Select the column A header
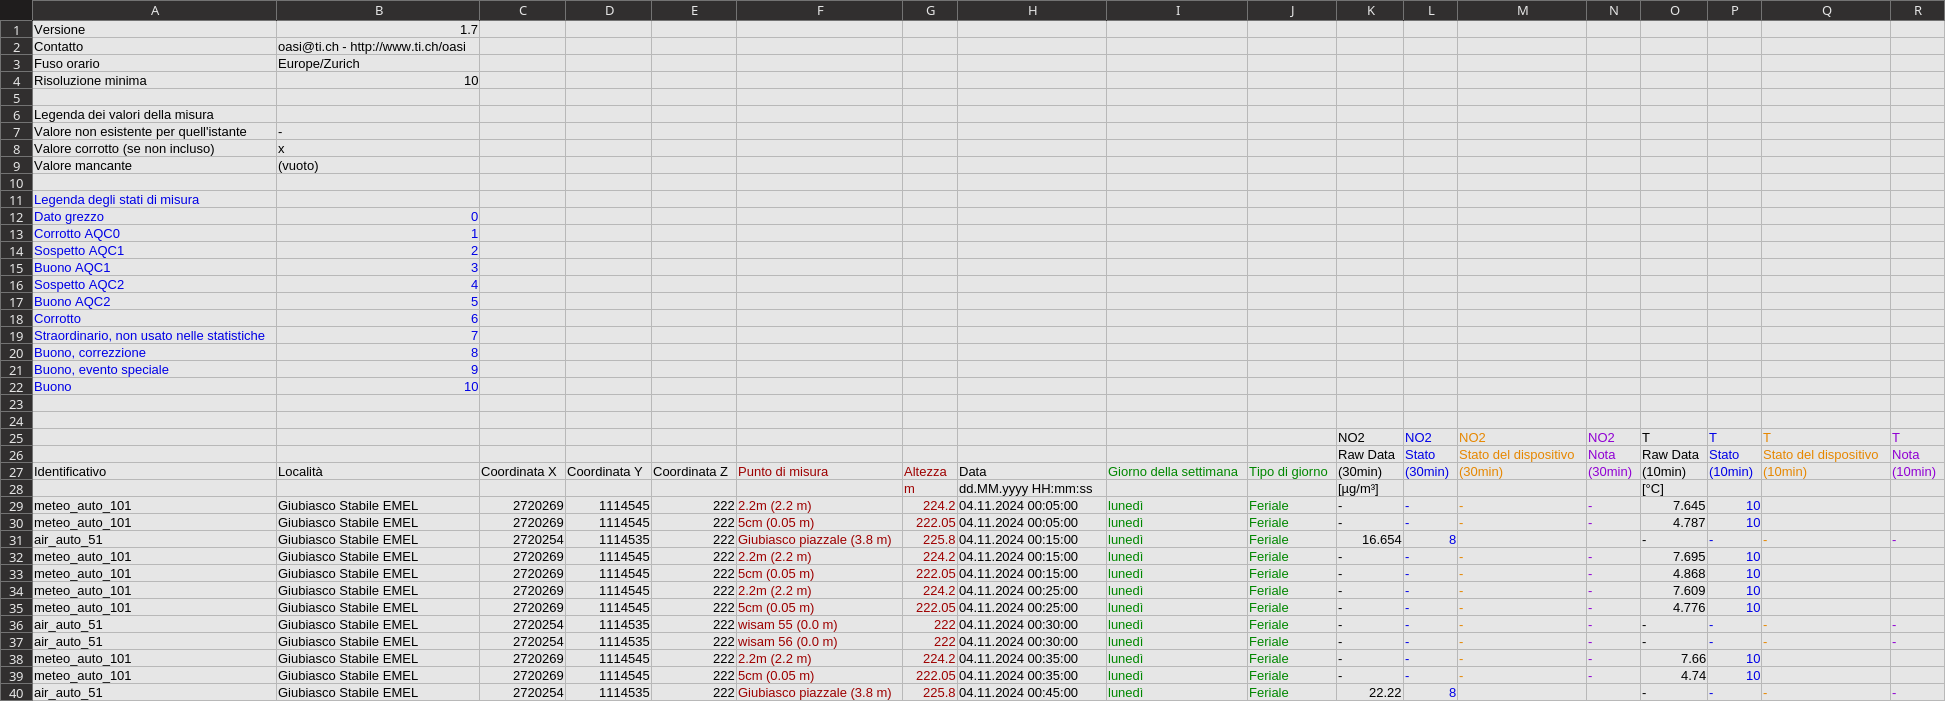The width and height of the screenshot is (1945, 701). [154, 10]
